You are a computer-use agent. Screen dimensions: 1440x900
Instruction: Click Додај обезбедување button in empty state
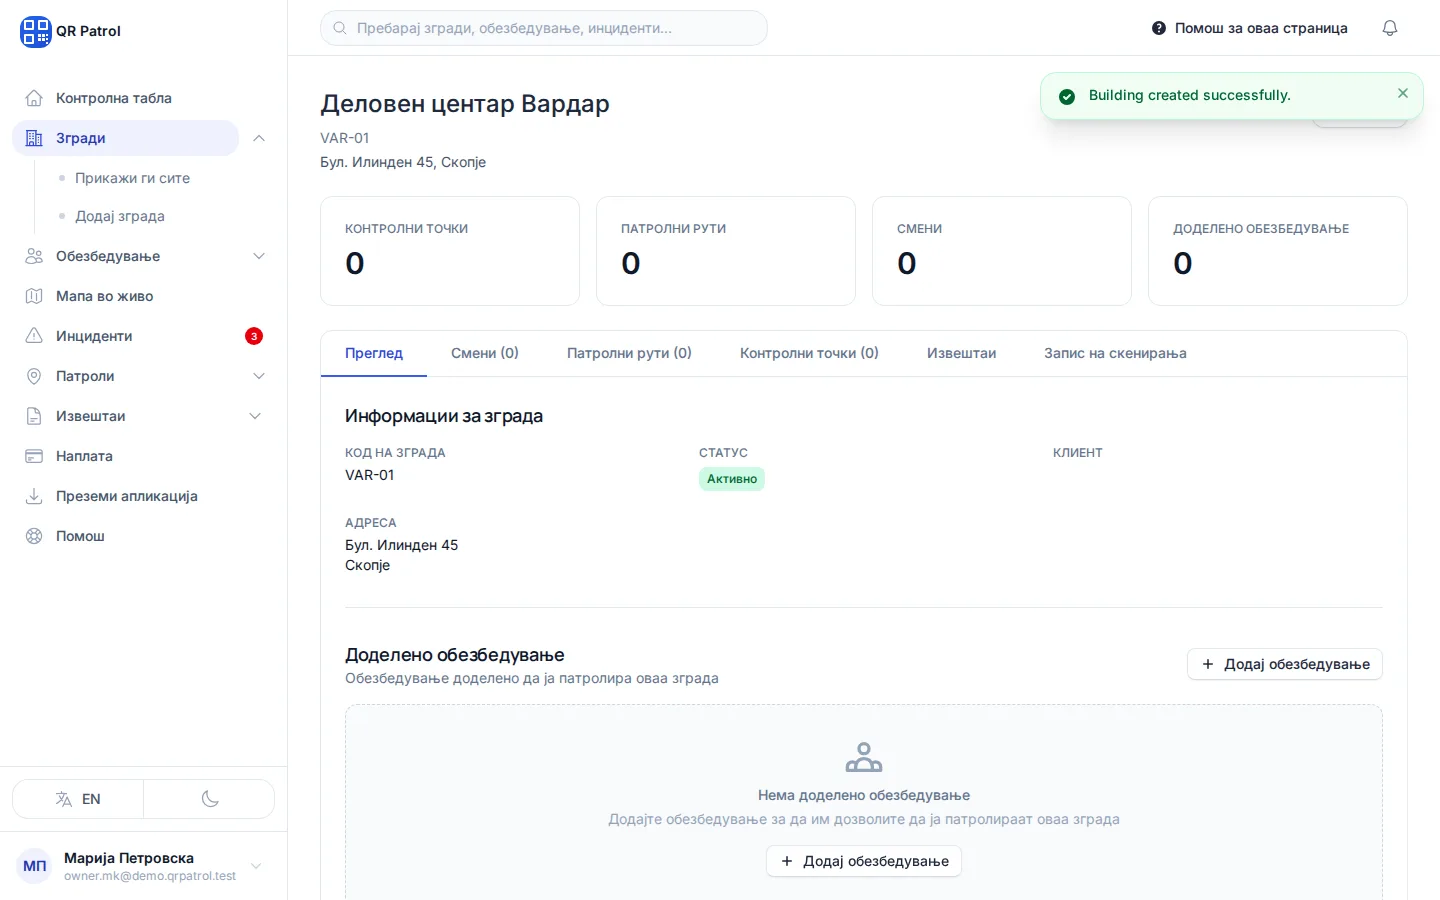tap(864, 861)
